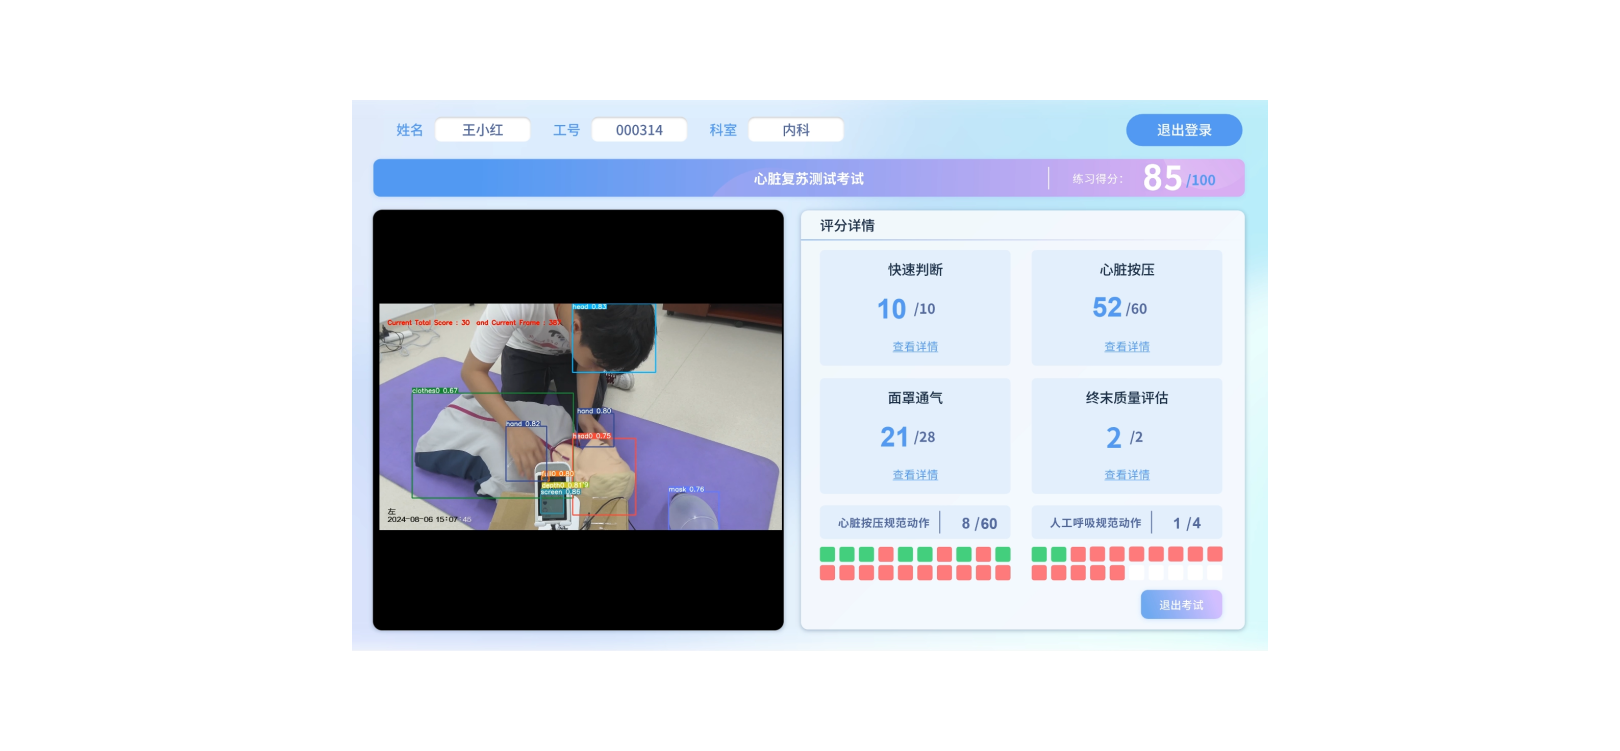Click first green square under 心脏按压规范动作
The image size is (1620, 751).
(827, 554)
